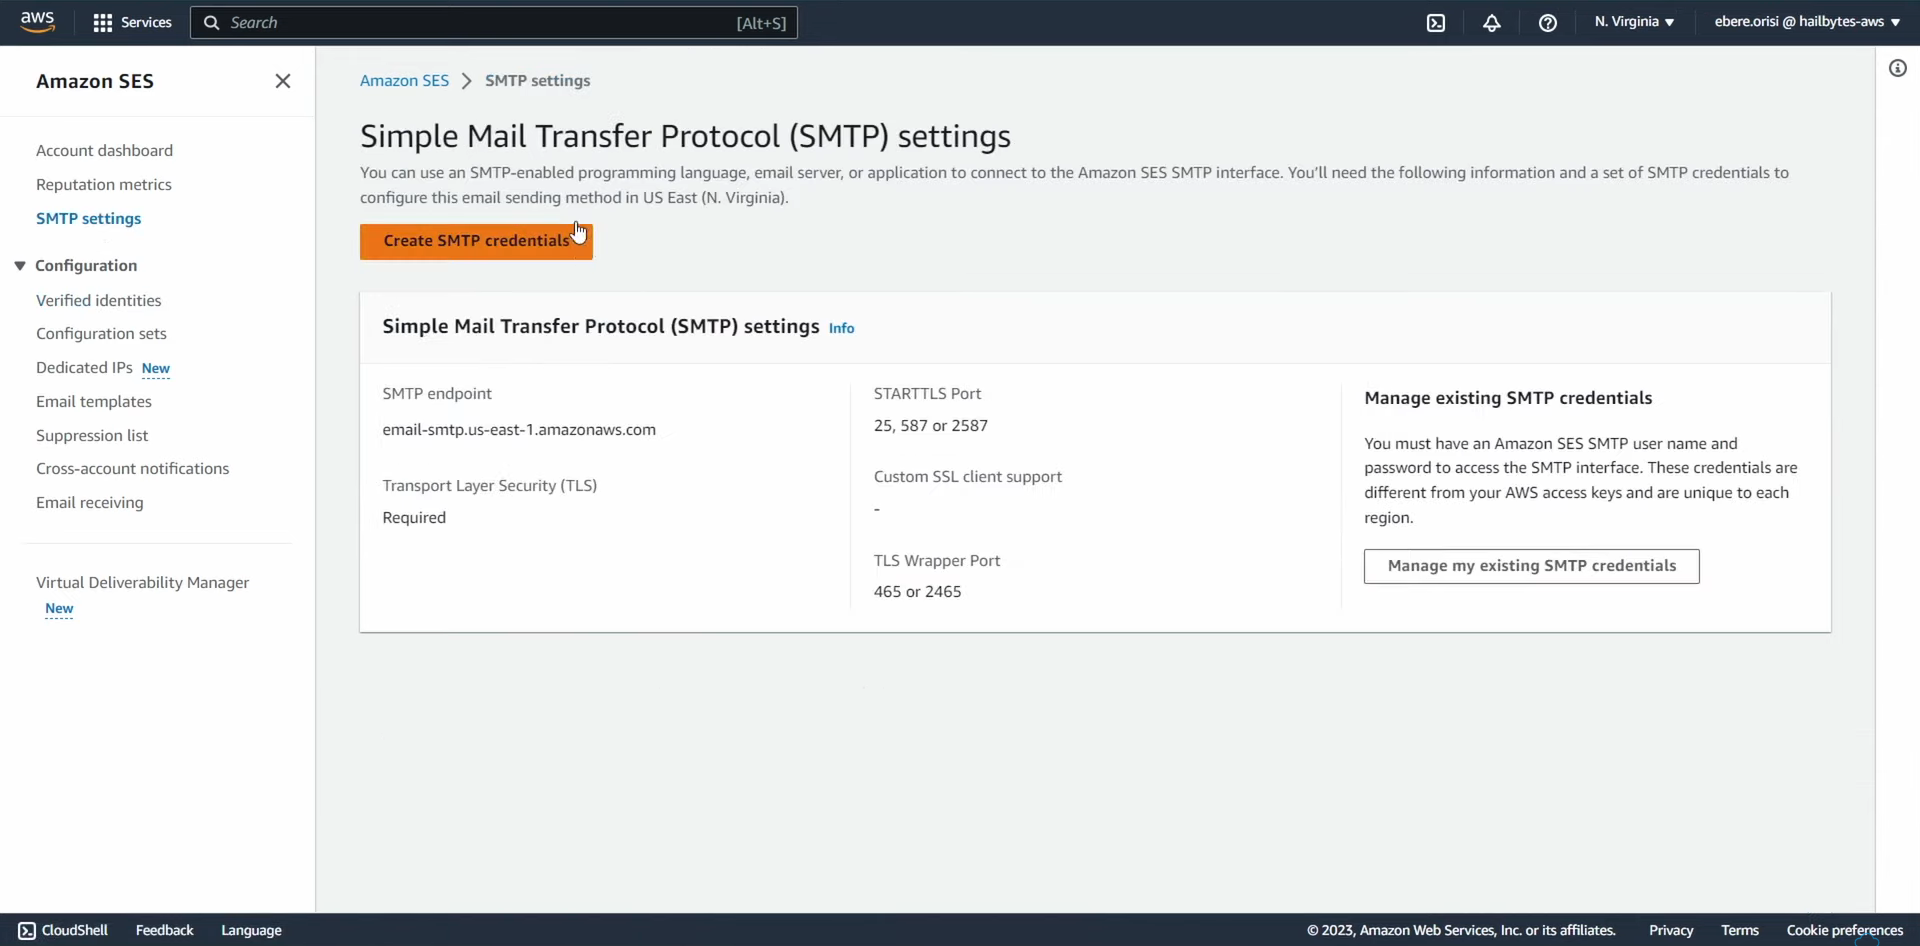The width and height of the screenshot is (1920, 946).
Task: Click the New badge beside Dedicated IPs
Action: pyautogui.click(x=155, y=368)
